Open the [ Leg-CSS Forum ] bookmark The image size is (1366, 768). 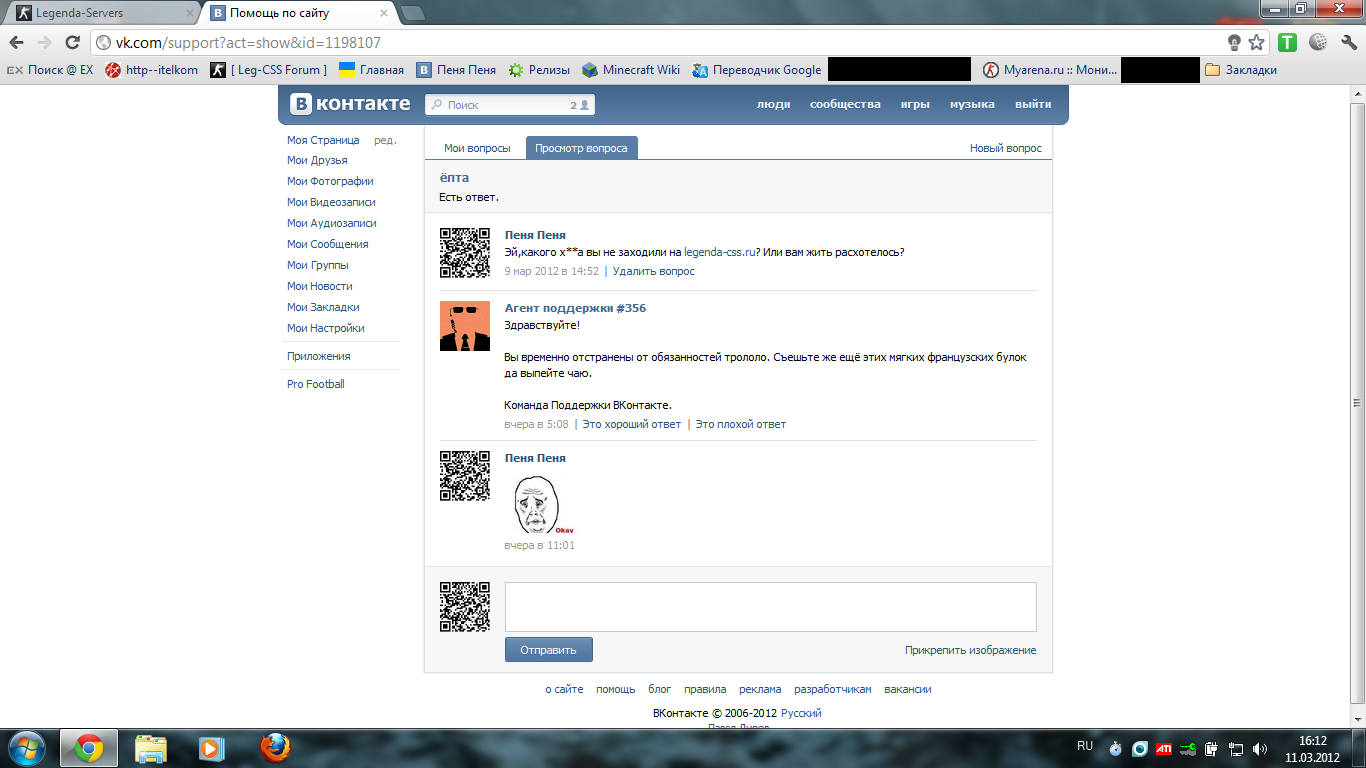point(268,70)
